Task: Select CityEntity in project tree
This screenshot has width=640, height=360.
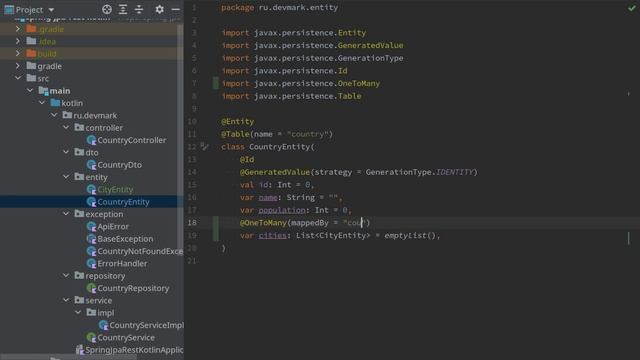Action: pyautogui.click(x=115, y=189)
